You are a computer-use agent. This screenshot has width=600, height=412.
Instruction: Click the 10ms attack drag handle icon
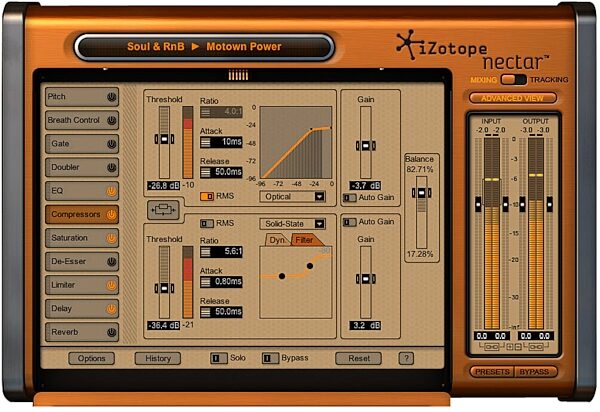click(205, 142)
